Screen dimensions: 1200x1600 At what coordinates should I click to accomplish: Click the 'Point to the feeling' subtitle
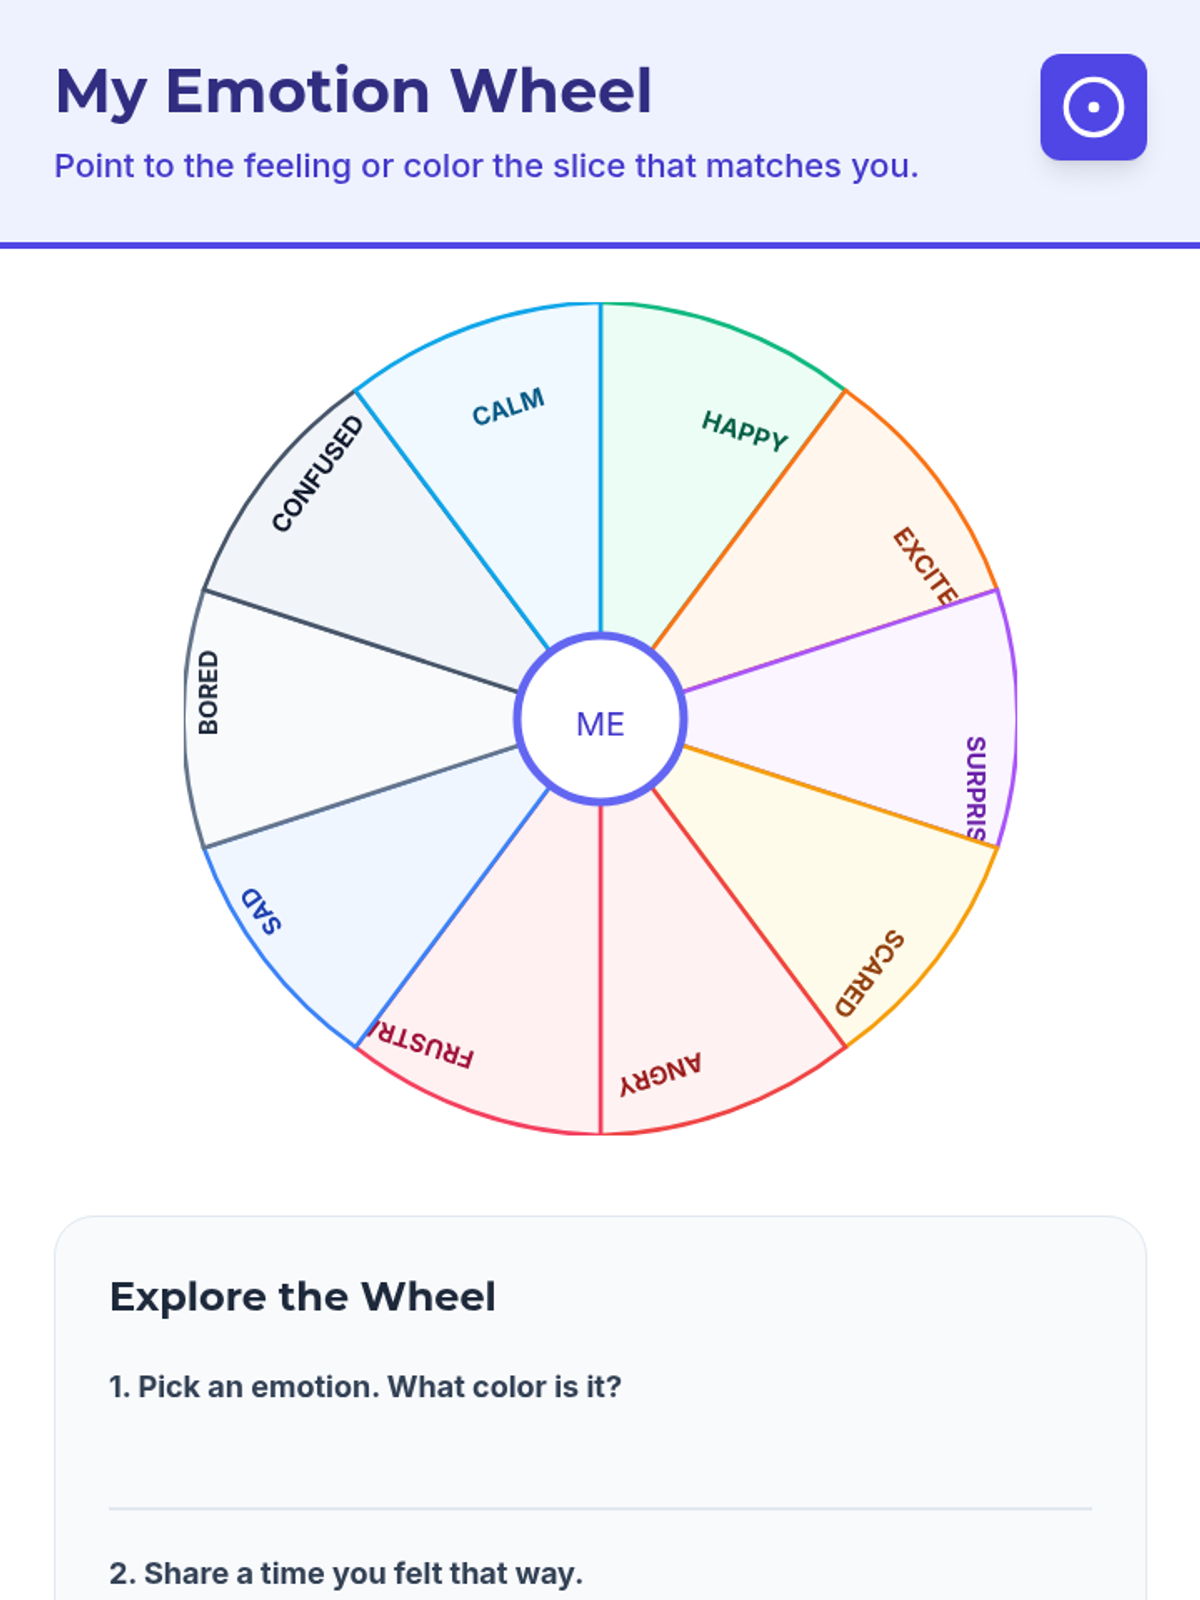486,166
